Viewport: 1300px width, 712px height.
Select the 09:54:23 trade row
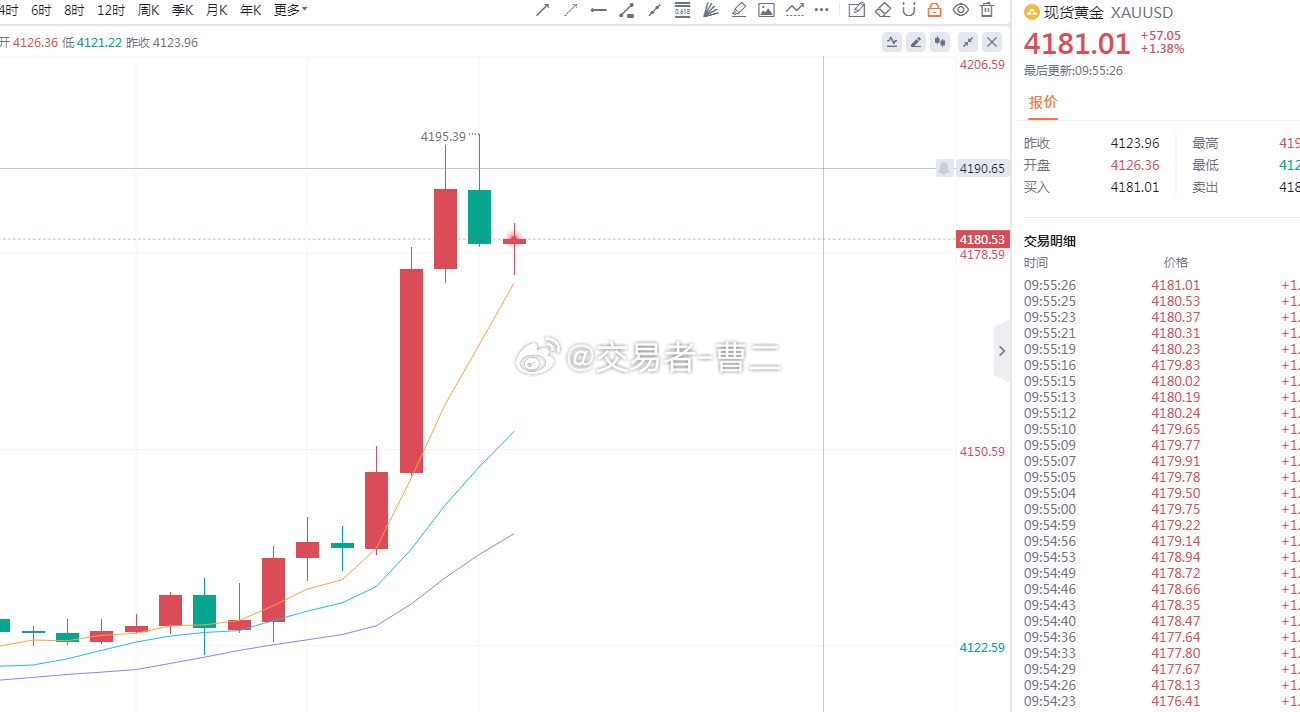click(1160, 701)
